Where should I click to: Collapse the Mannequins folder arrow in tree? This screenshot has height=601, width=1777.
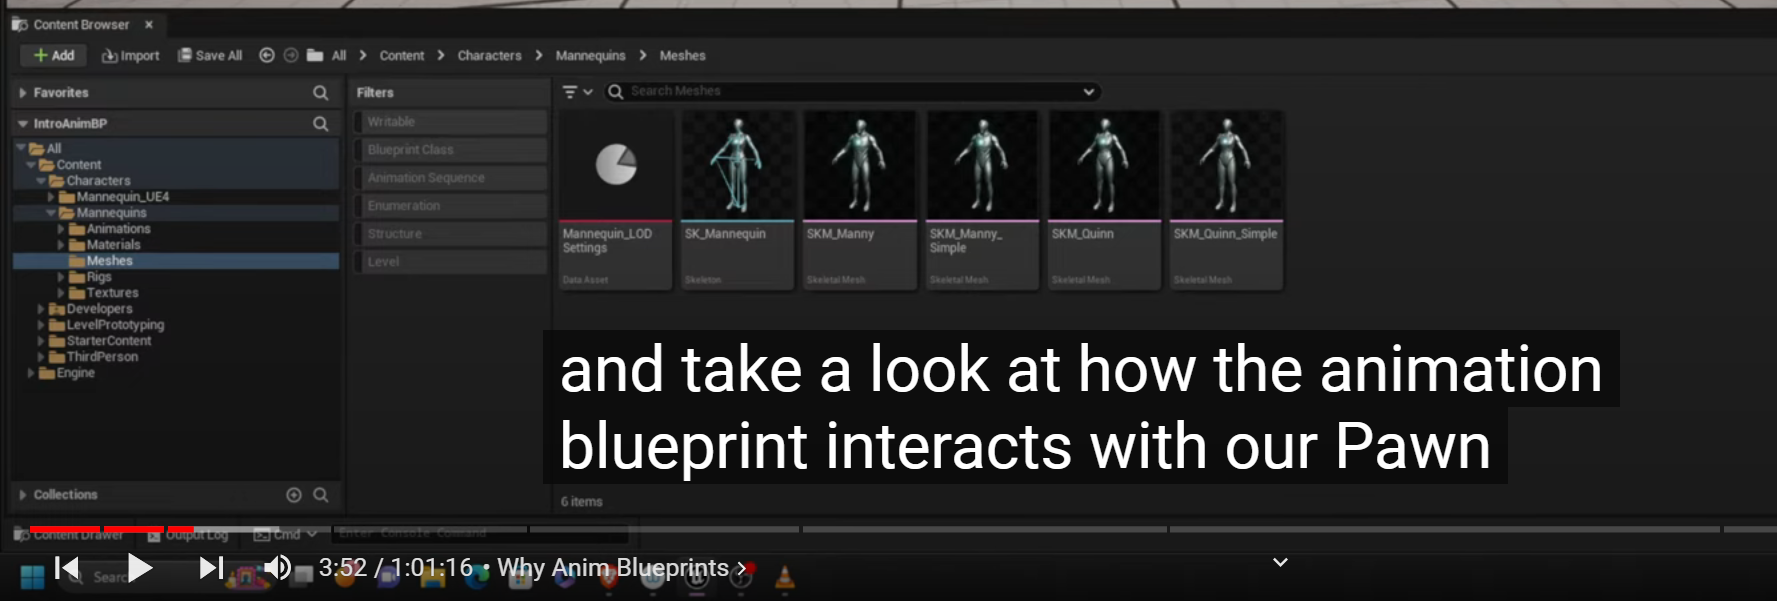pos(51,213)
